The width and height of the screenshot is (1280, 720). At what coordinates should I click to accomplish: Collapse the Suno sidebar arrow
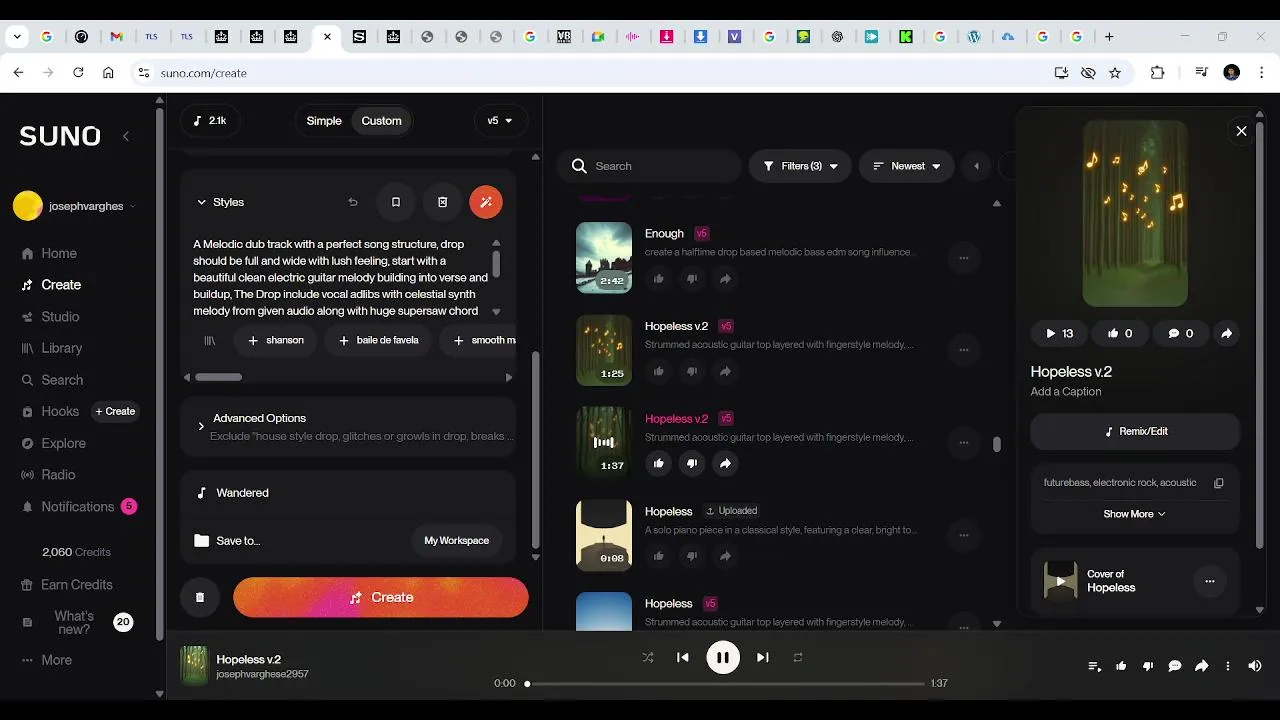[126, 136]
